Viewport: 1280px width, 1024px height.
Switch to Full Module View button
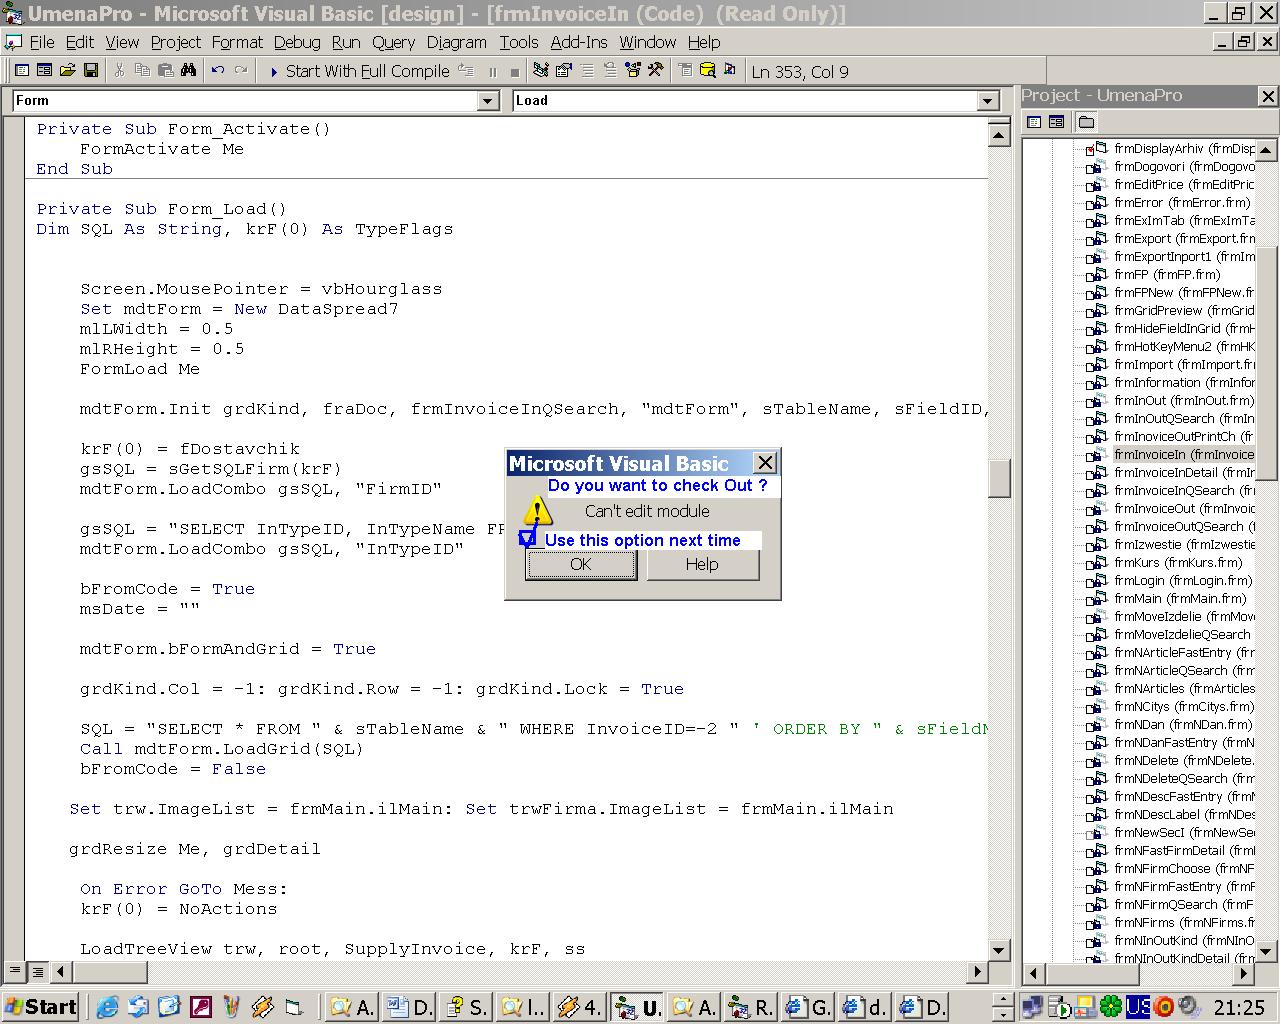tap(36, 971)
